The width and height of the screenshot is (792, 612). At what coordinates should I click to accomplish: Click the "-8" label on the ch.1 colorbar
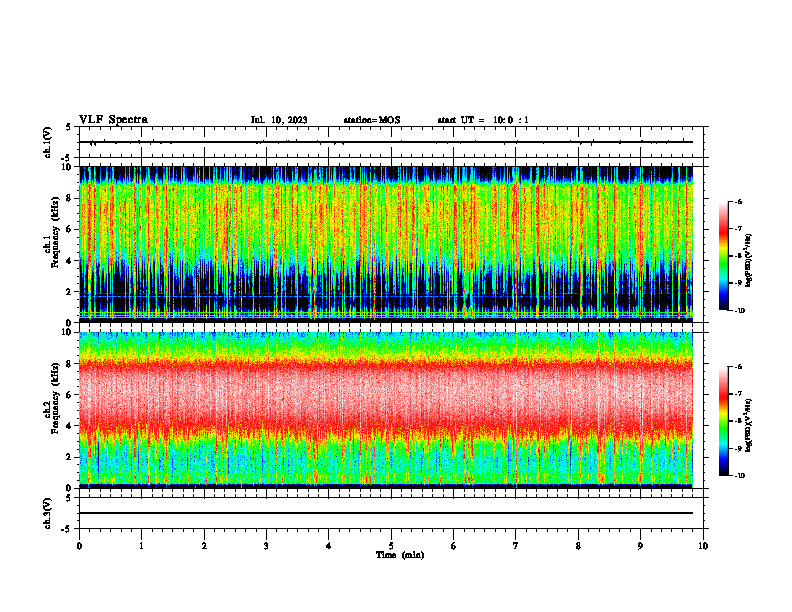tap(739, 256)
